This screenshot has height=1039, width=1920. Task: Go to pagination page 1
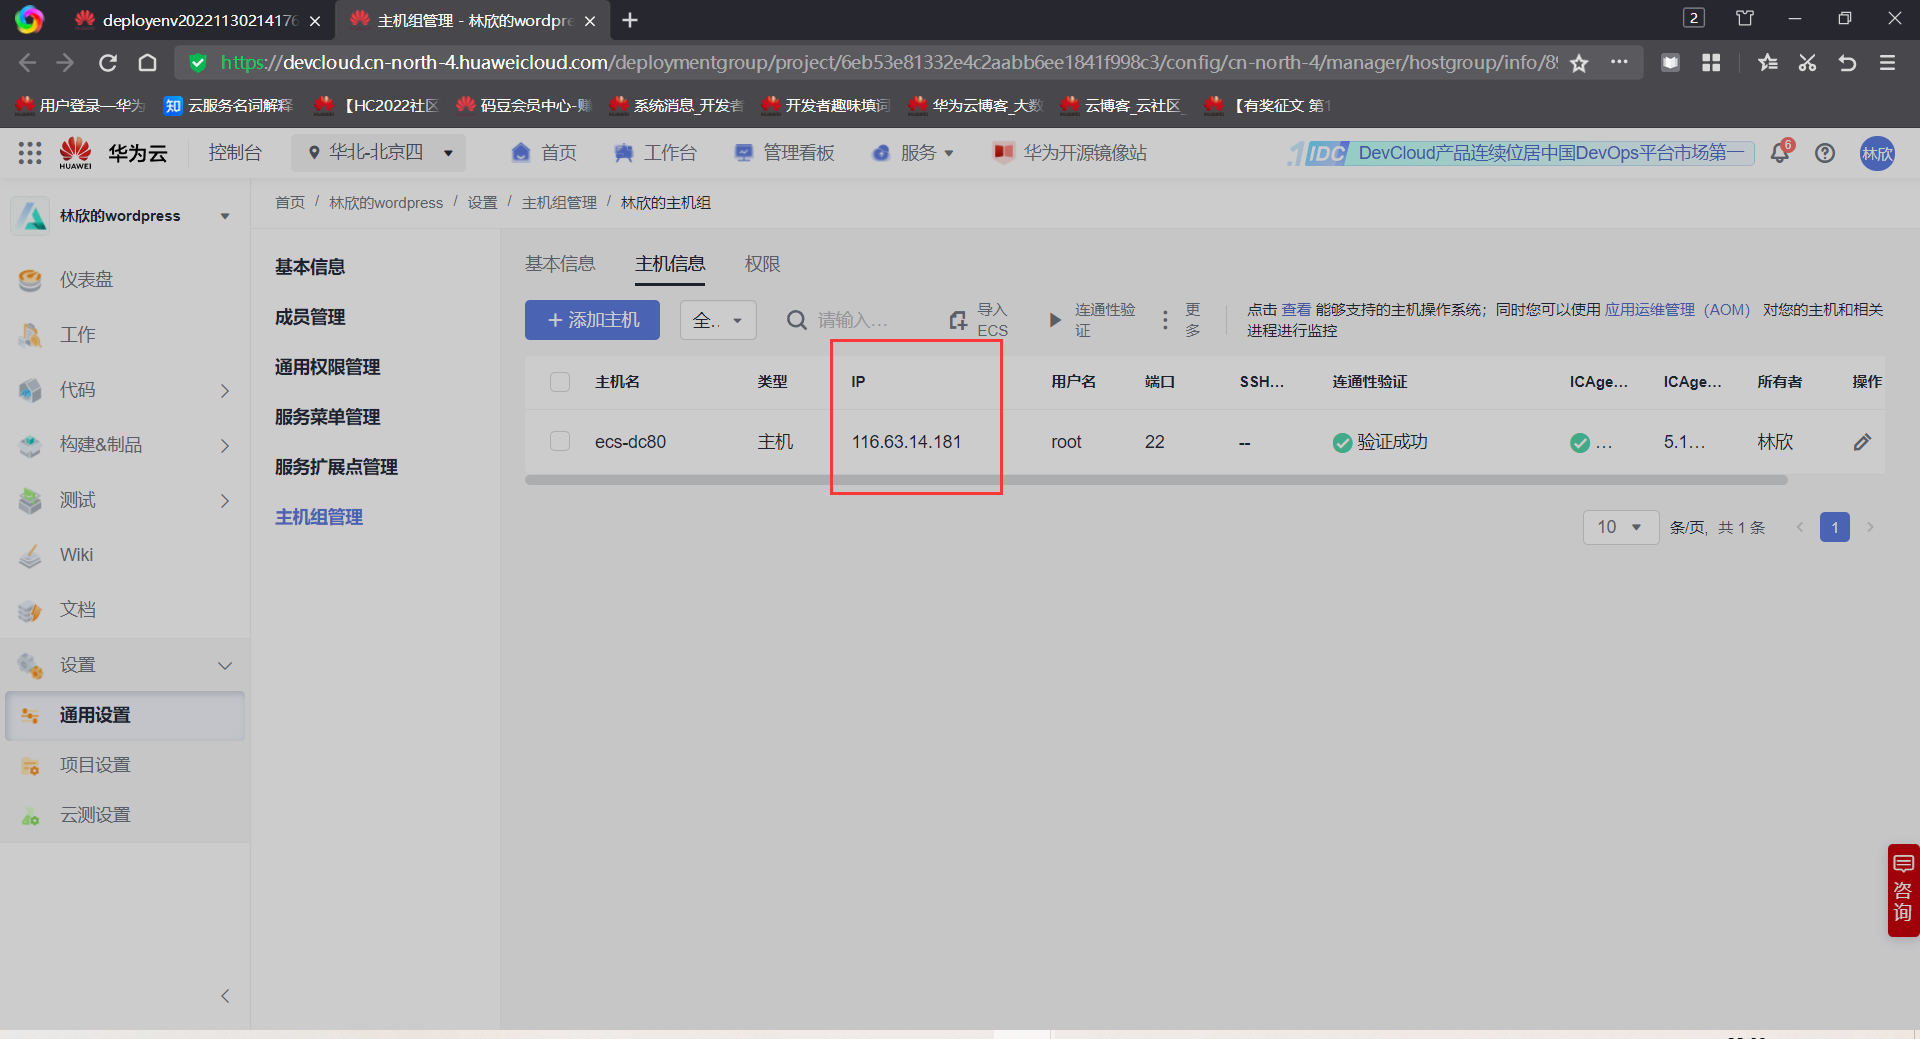pos(1835,527)
